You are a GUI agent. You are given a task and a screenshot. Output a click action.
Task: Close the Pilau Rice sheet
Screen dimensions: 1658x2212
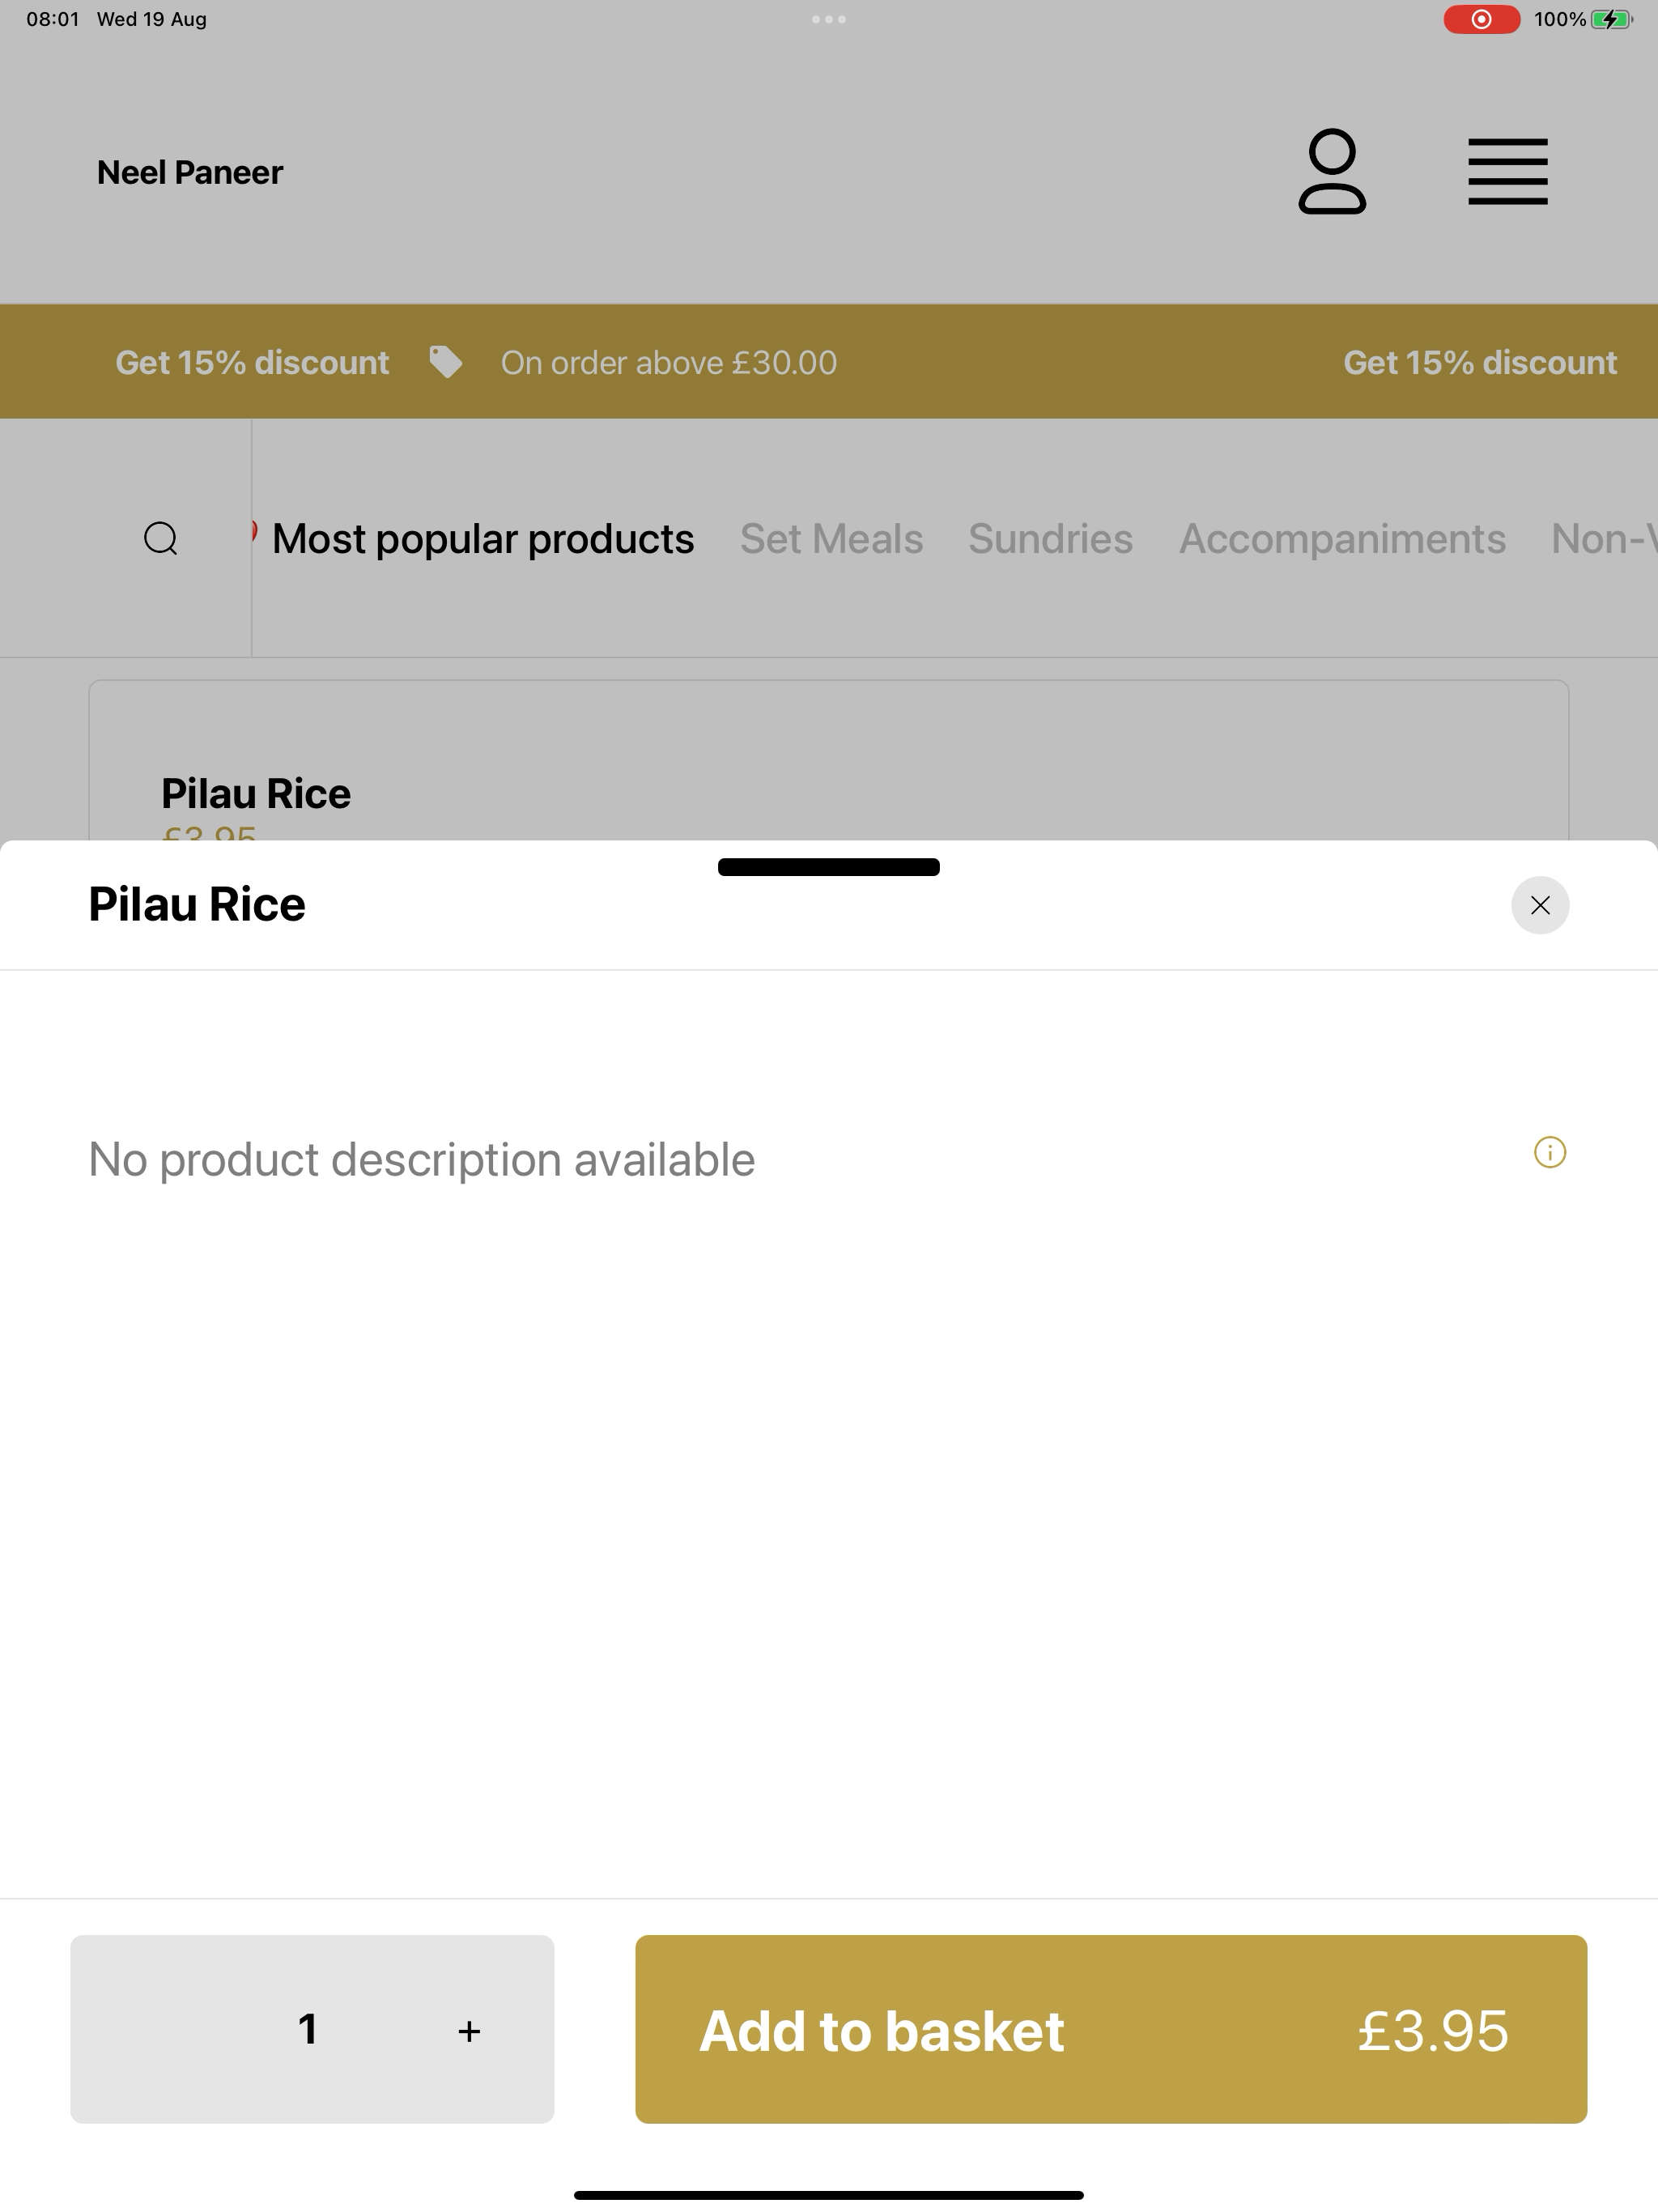(x=1540, y=905)
